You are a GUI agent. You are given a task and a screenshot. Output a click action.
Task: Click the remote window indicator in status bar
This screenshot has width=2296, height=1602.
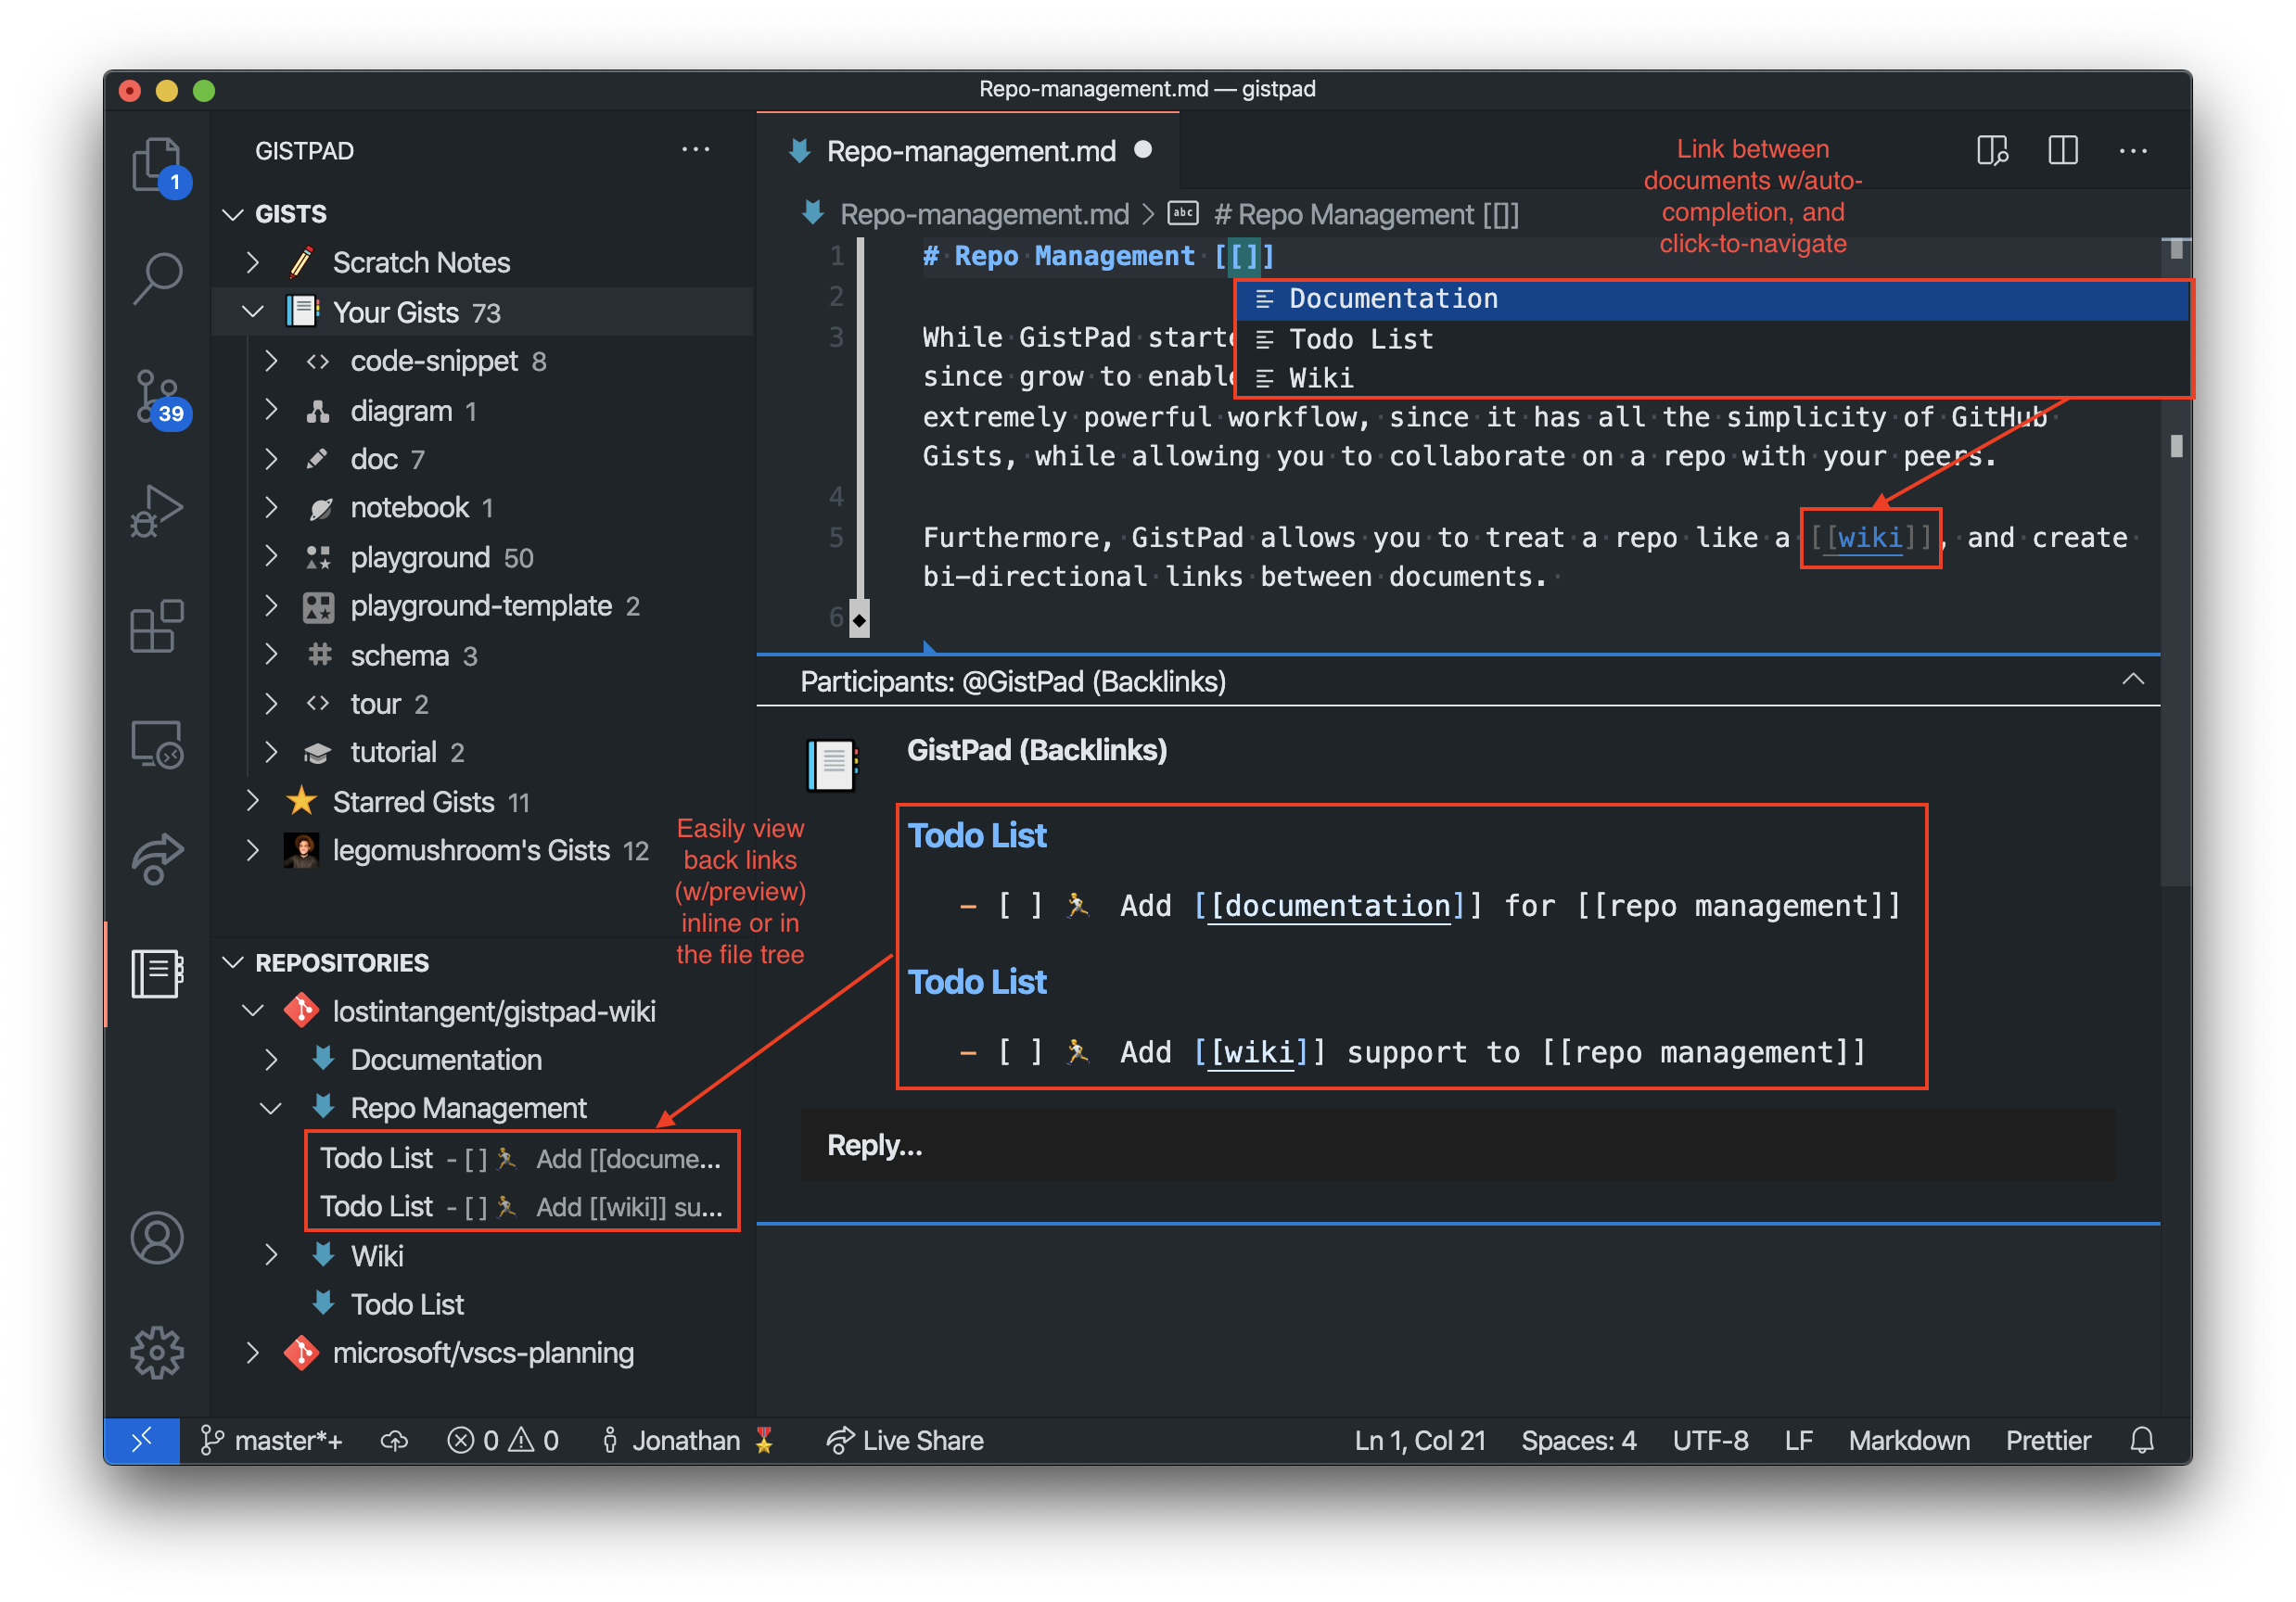[141, 1440]
